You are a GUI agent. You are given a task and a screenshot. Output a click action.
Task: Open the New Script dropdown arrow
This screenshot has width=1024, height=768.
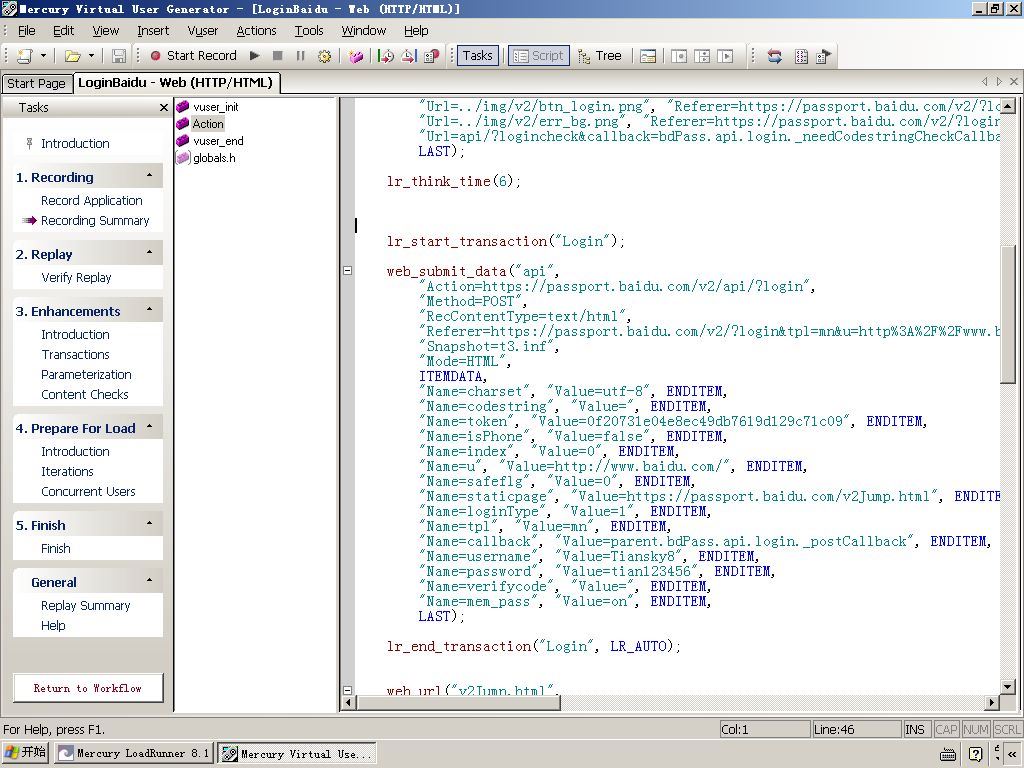tap(43, 56)
